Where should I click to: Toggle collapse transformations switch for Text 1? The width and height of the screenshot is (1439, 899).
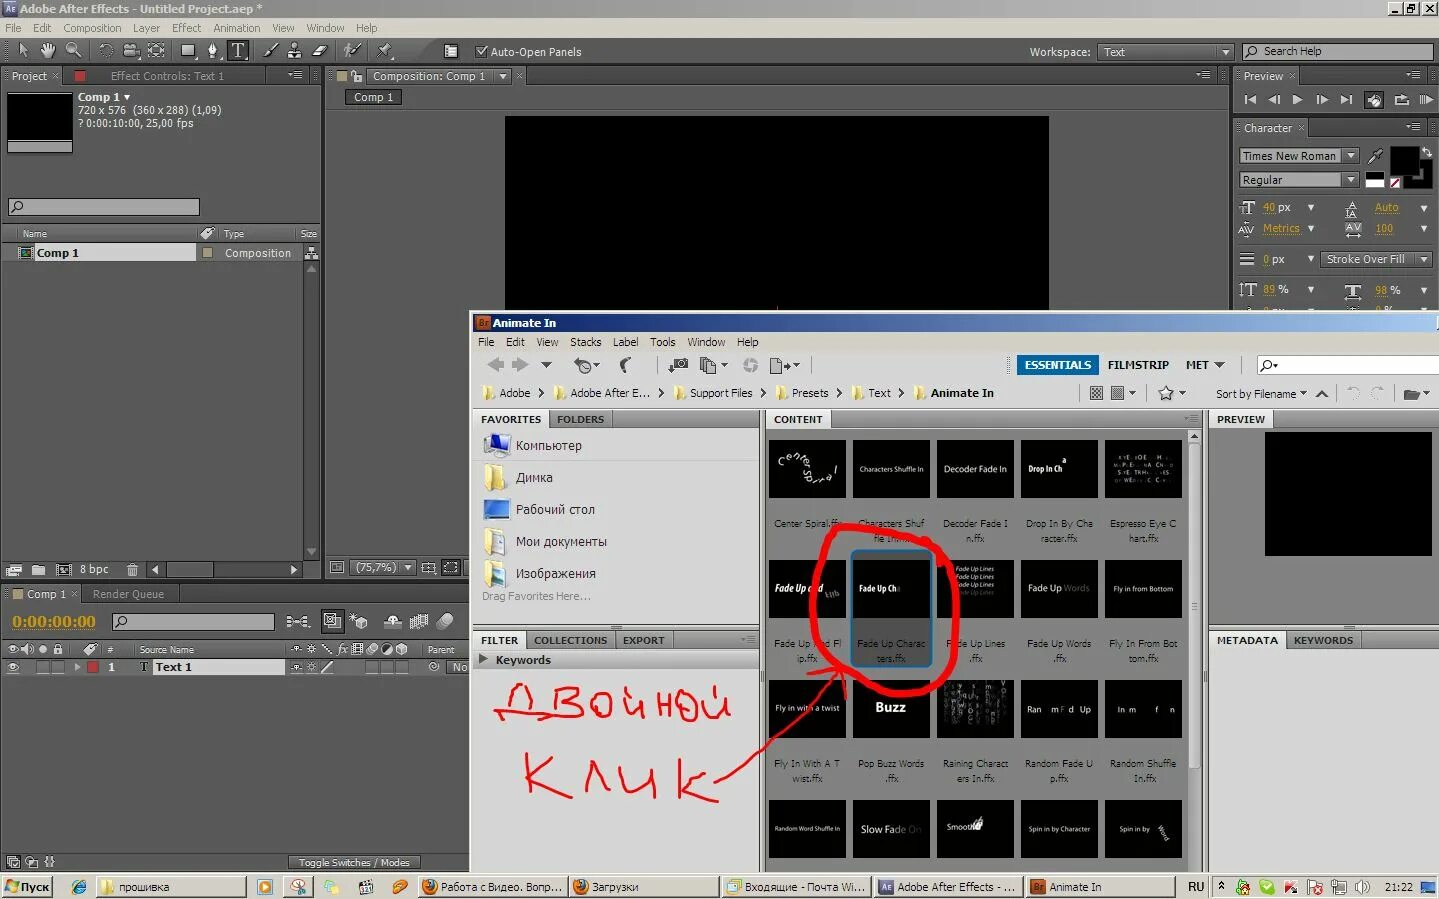[x=311, y=667]
